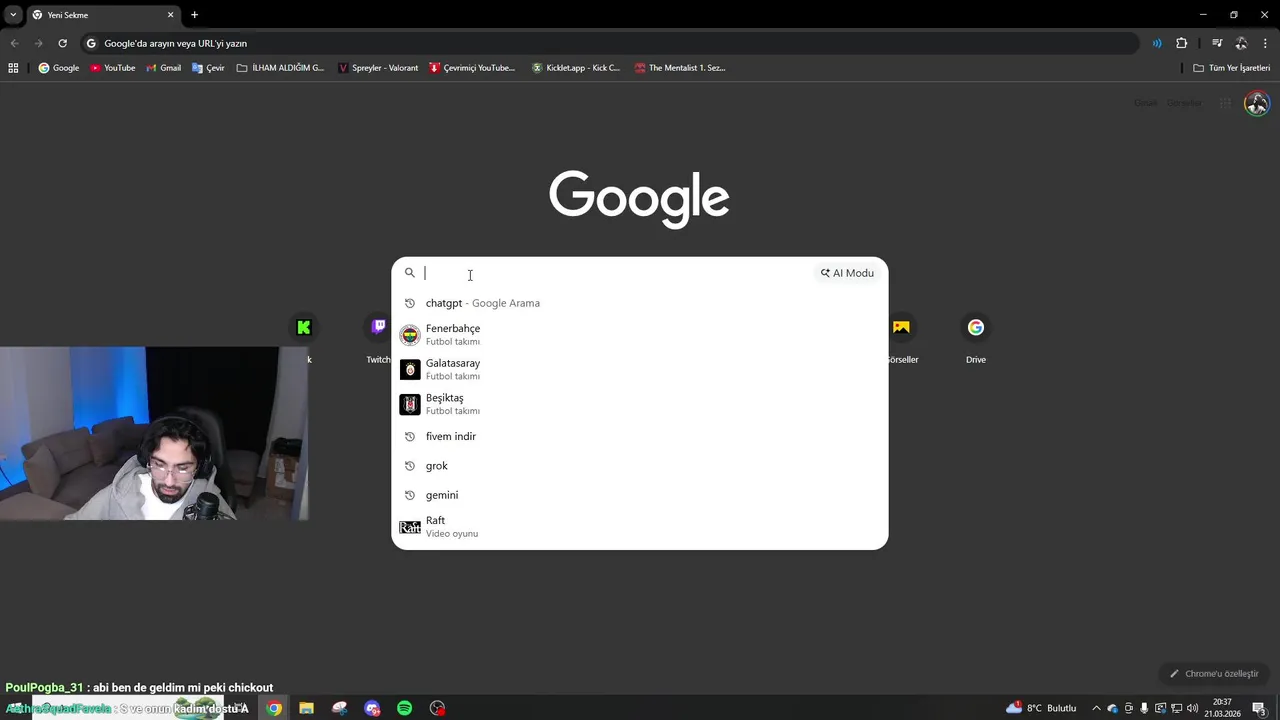Select the chatgpt search suggestion
The height and width of the screenshot is (720, 1280).
(639, 303)
